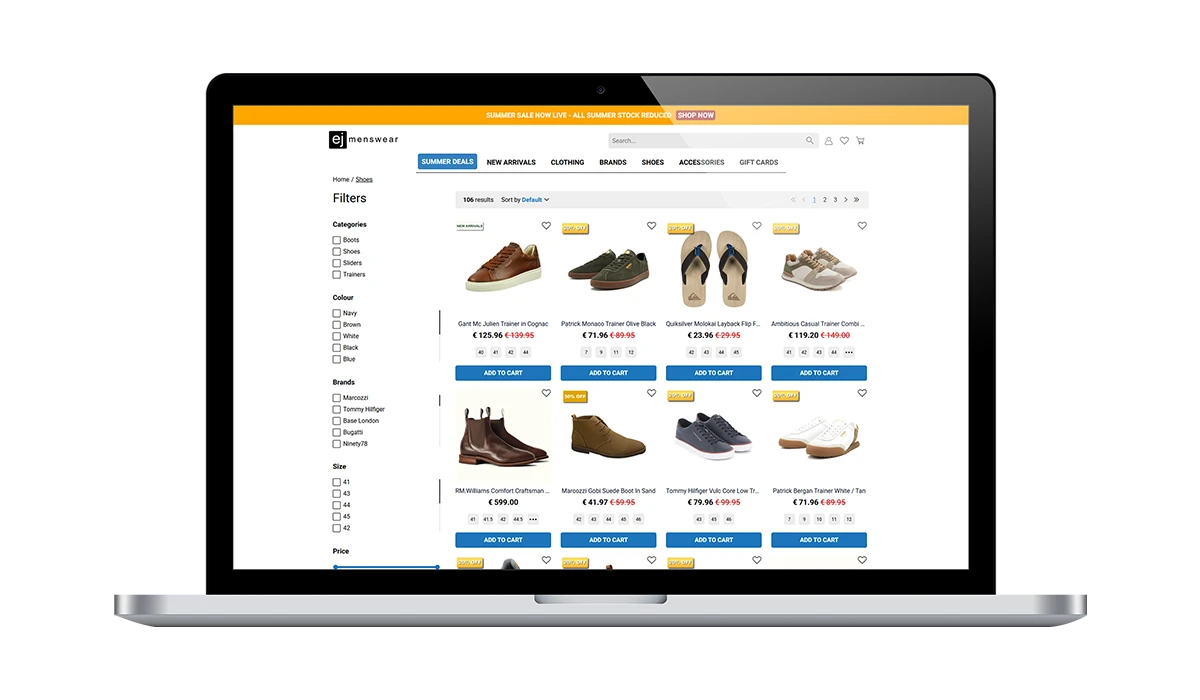Add Gant Mc Julien Trainer to wishlist

click(546, 226)
